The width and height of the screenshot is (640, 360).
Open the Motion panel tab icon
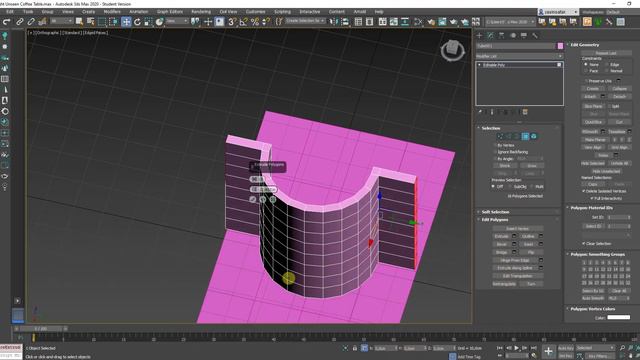(513, 36)
